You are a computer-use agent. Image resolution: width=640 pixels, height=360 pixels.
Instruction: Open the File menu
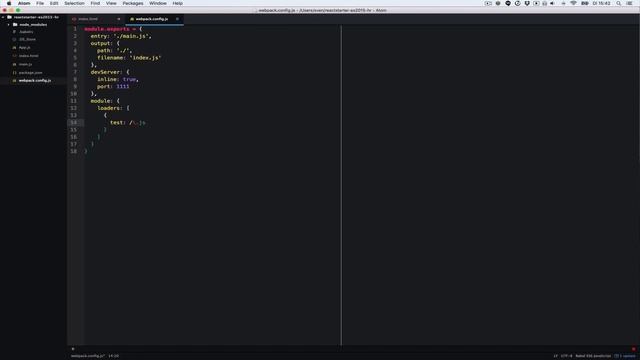pyautogui.click(x=40, y=3)
